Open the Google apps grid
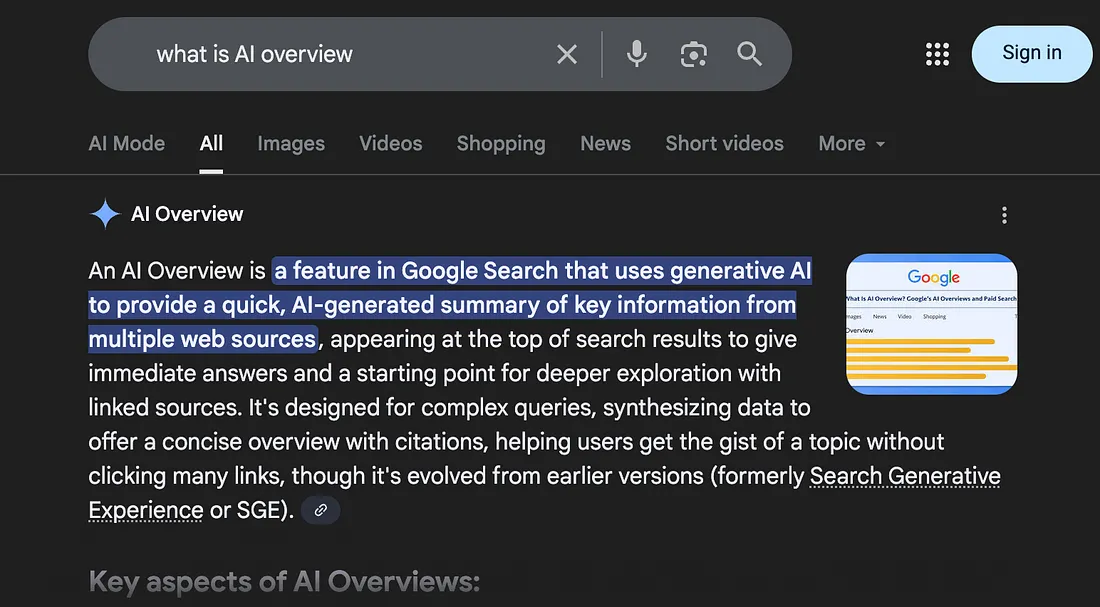Image resolution: width=1100 pixels, height=607 pixels. click(937, 54)
